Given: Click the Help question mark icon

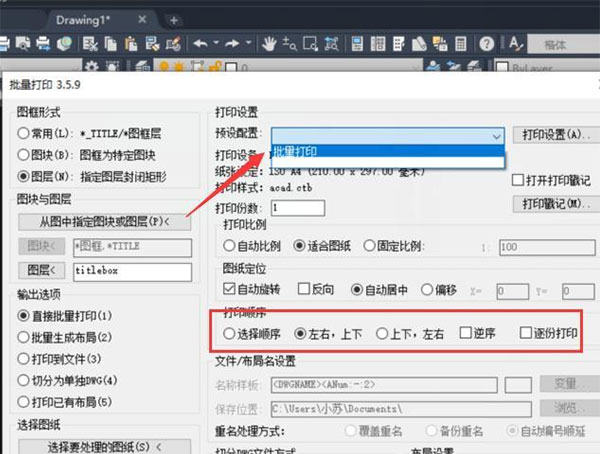Looking at the screenshot, I should tap(487, 44).
